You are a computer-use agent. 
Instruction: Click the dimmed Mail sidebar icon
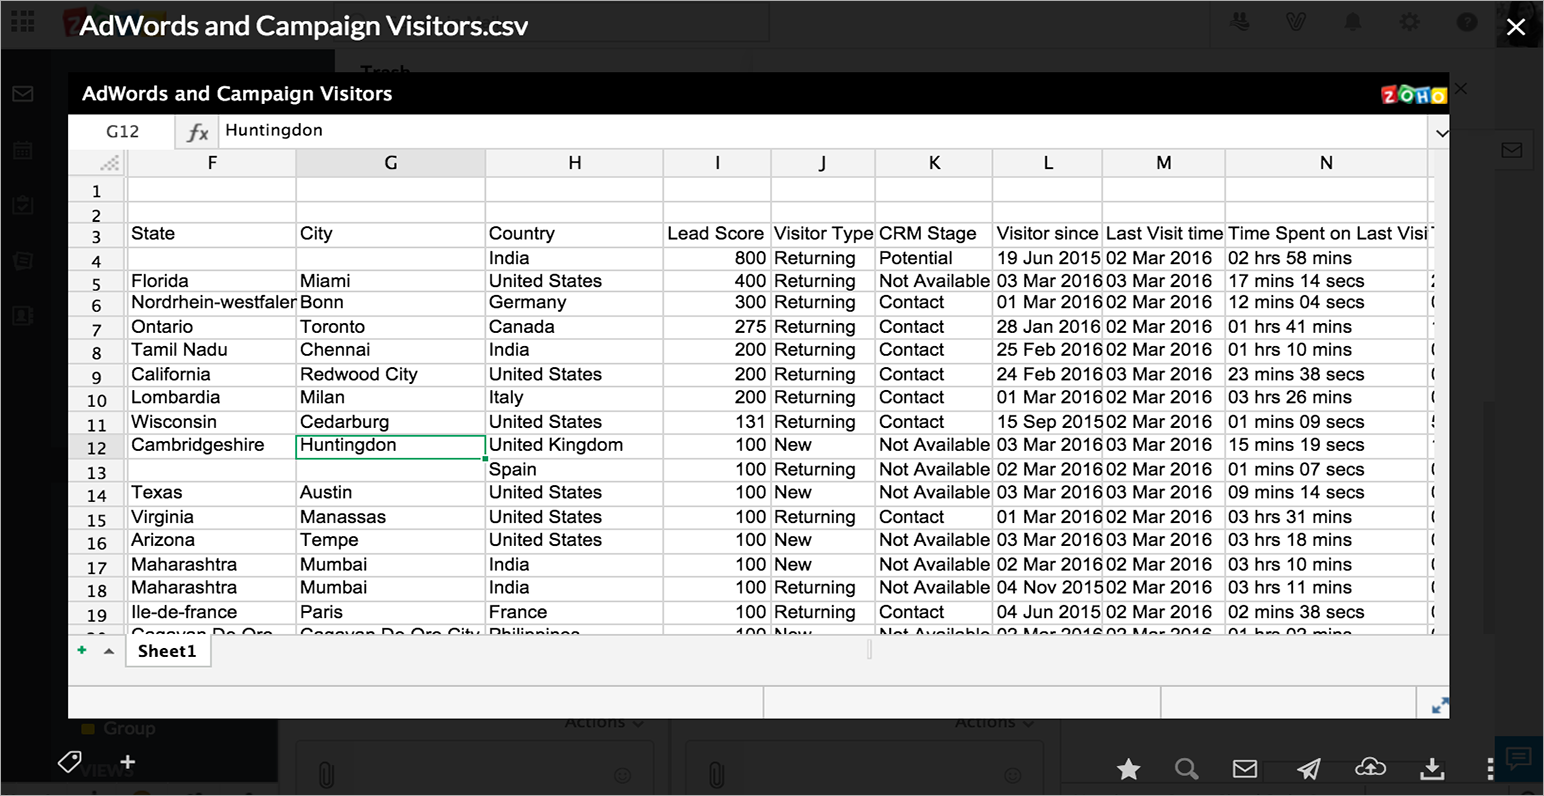coord(23,94)
